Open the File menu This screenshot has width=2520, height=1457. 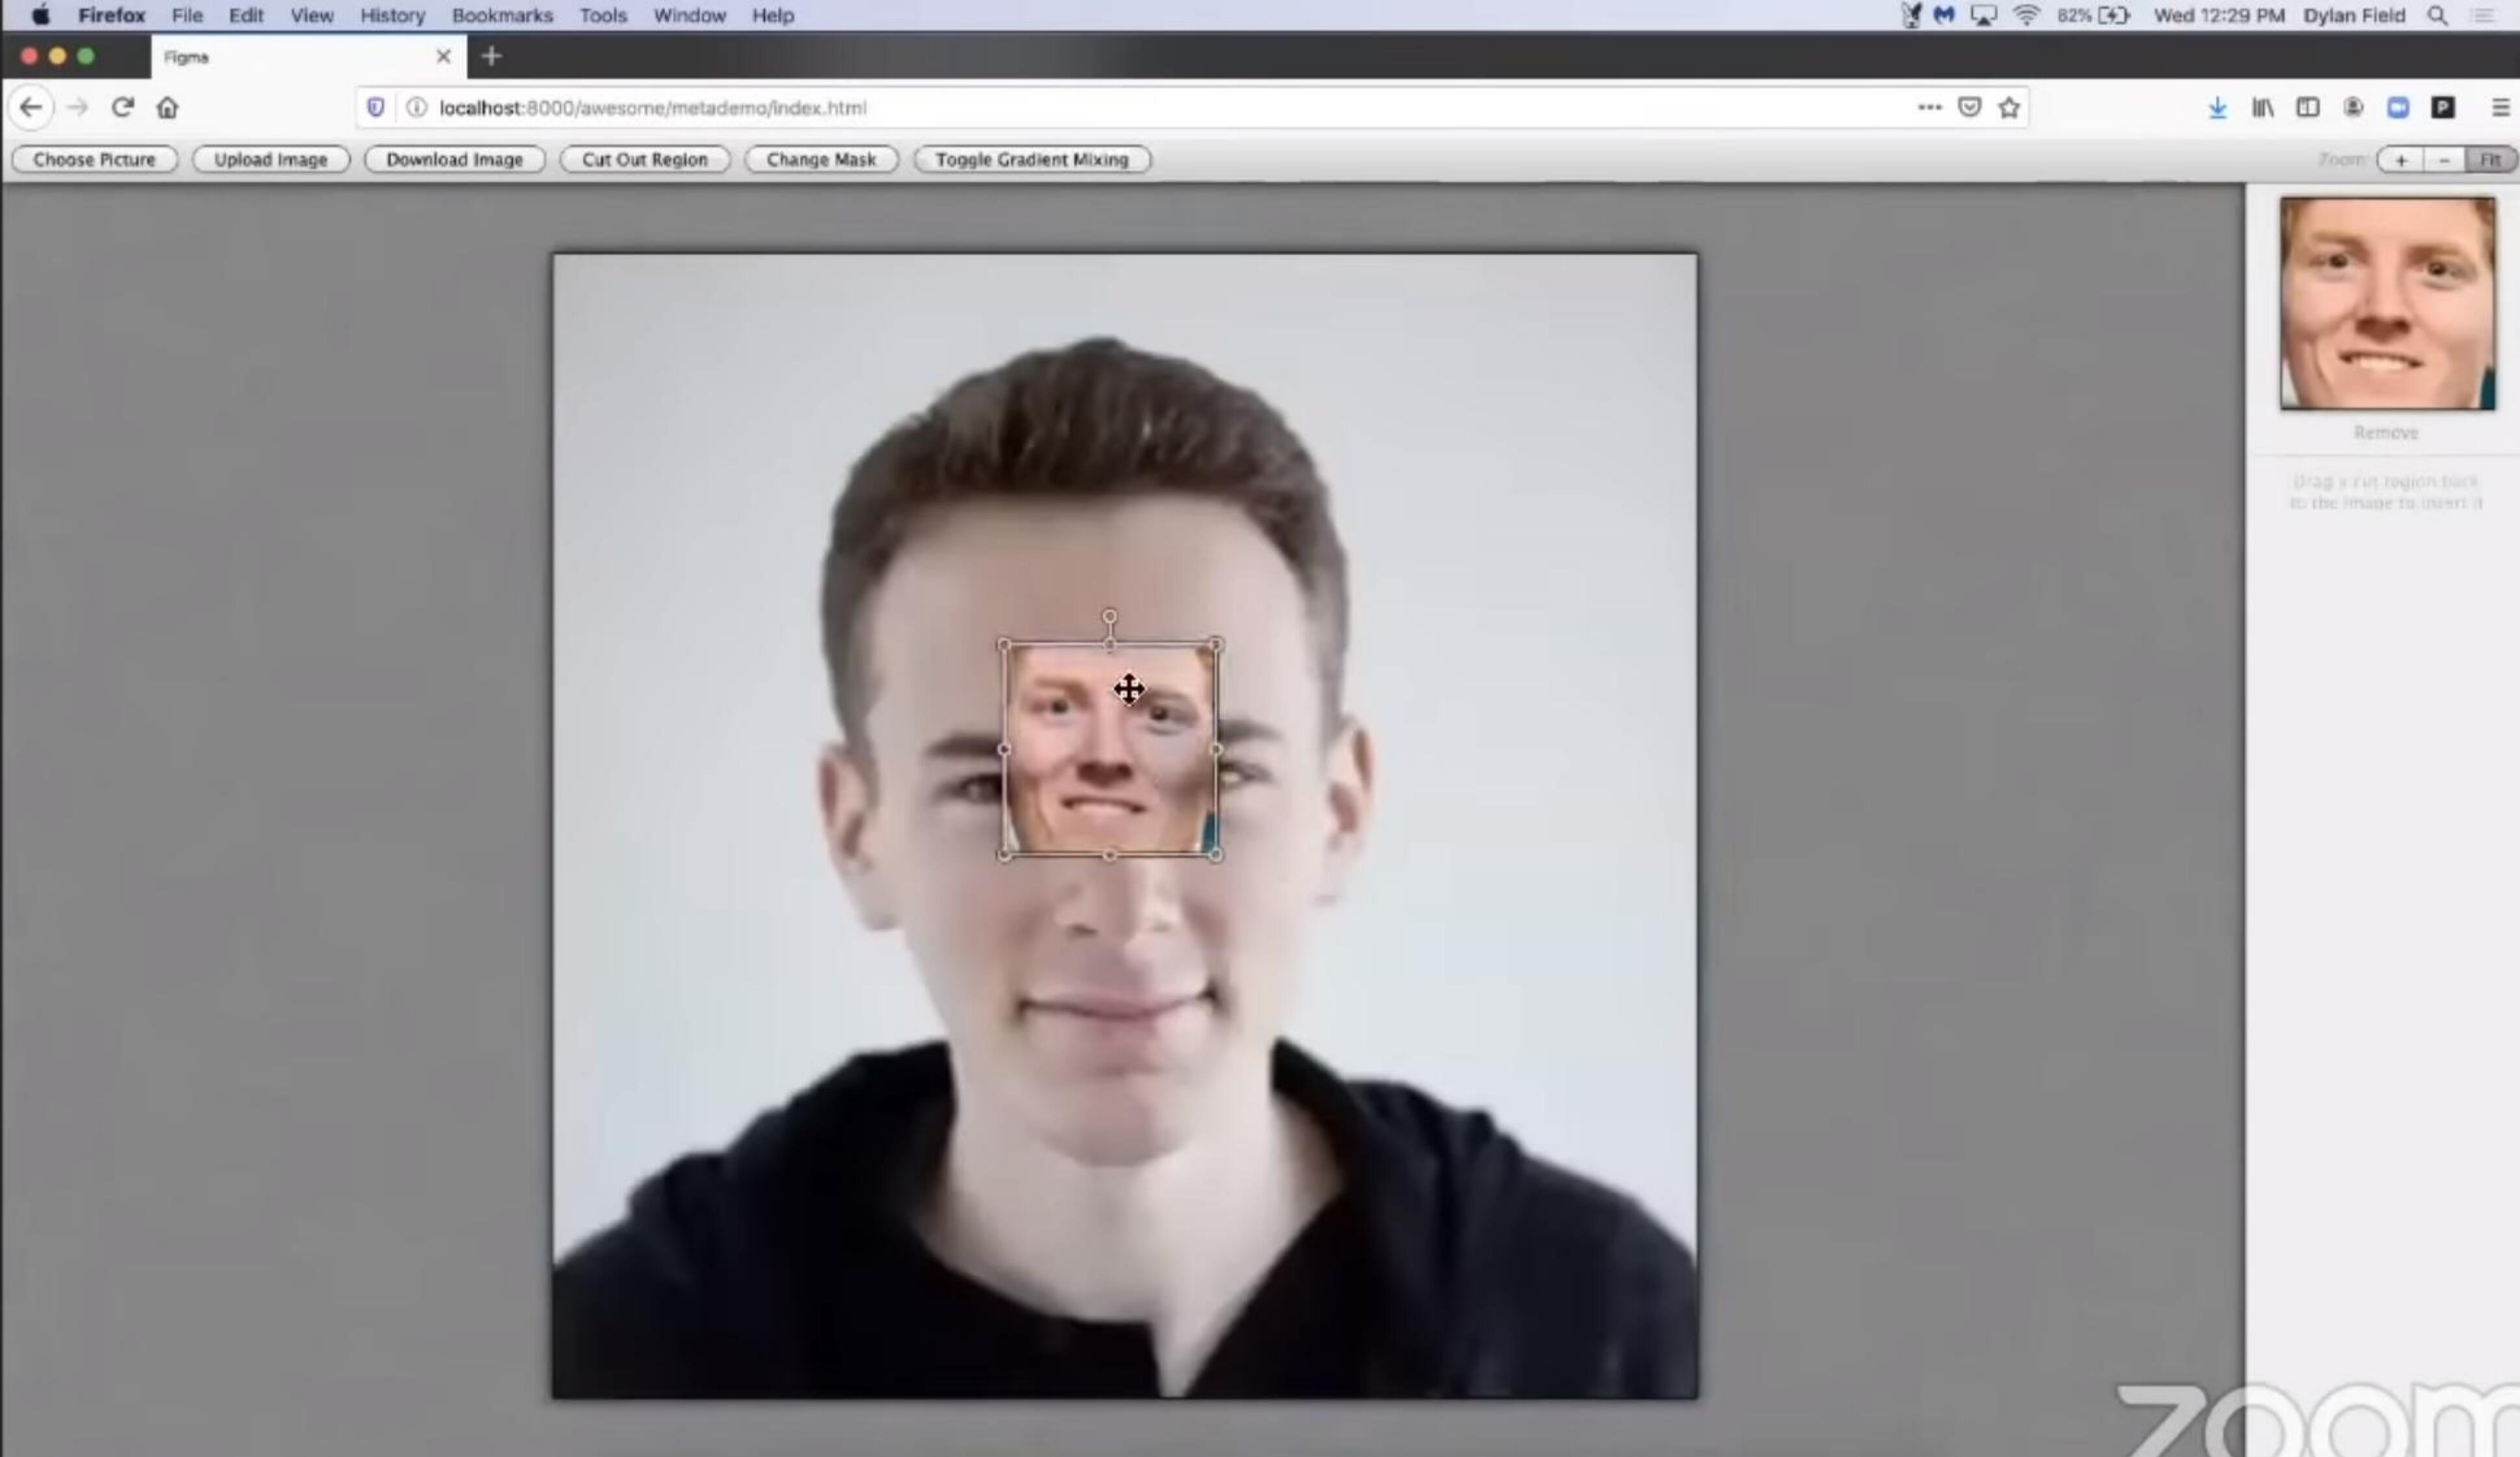point(187,15)
